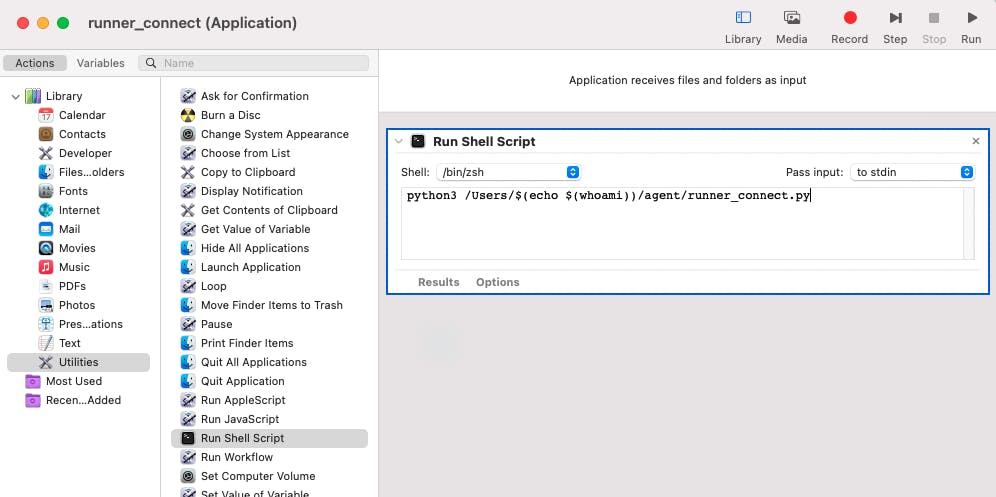Show the Options pane of the action
Viewport: 996px width, 497px height.
point(497,282)
